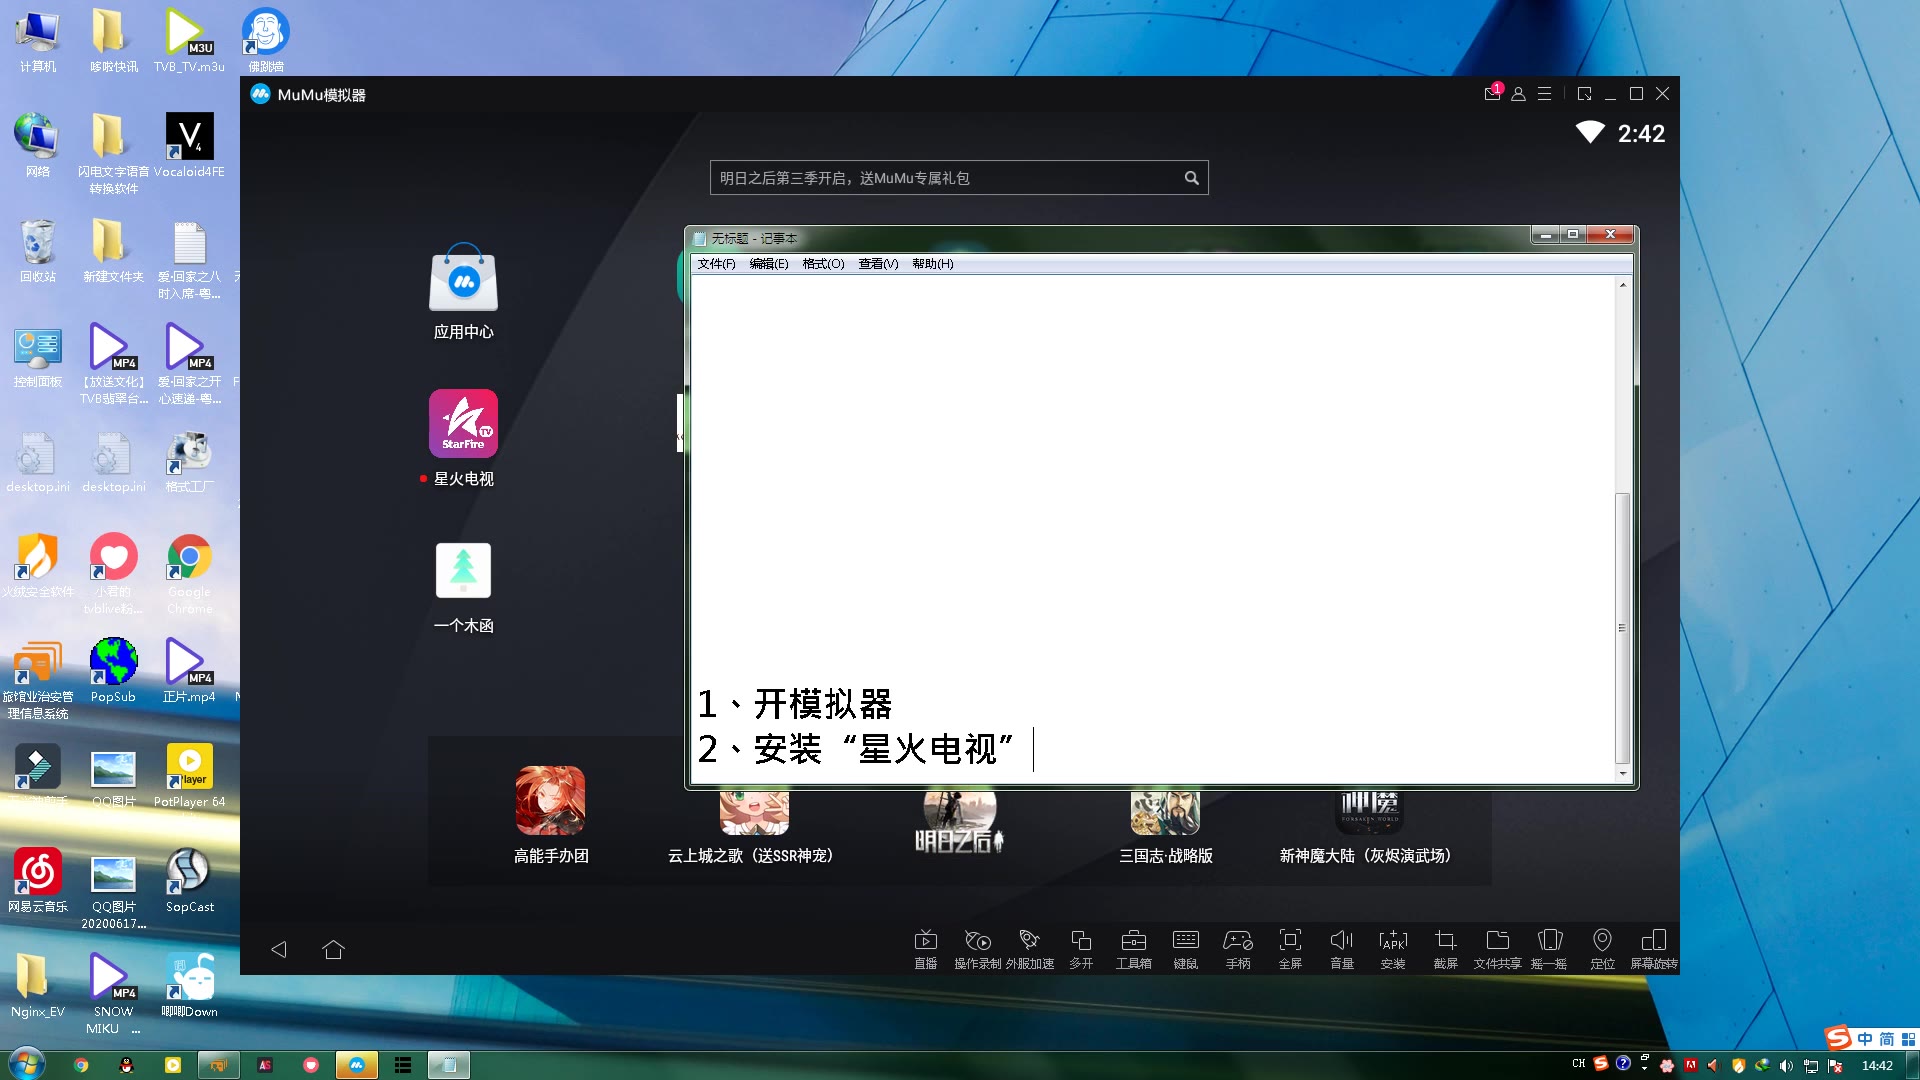The image size is (1920, 1080).
Task: Open PopSub desktop shortcut
Action: point(113,670)
